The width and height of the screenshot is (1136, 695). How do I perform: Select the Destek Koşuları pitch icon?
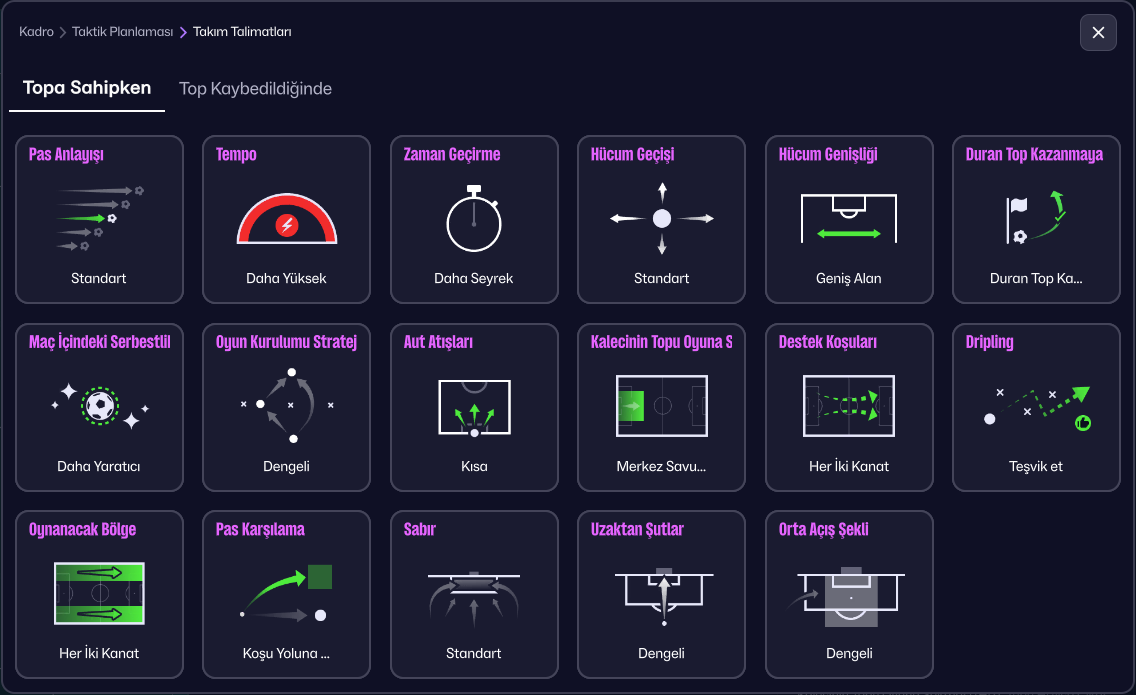(x=849, y=406)
